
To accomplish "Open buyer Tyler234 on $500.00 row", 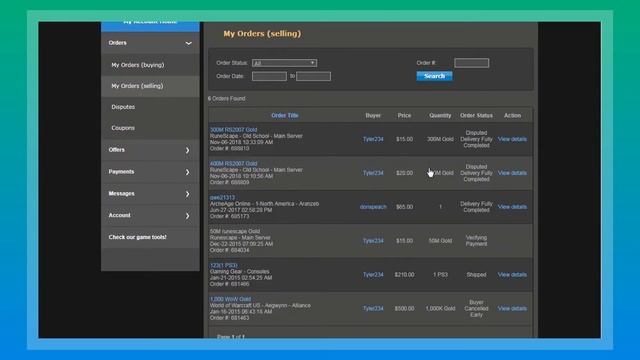I will tap(373, 309).
